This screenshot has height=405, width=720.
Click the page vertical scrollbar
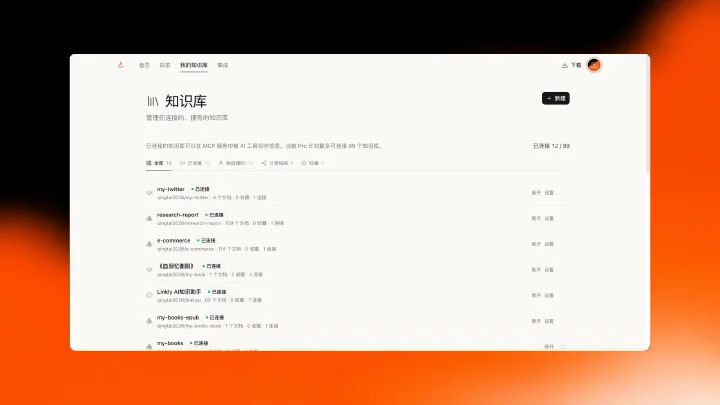pos(647,115)
